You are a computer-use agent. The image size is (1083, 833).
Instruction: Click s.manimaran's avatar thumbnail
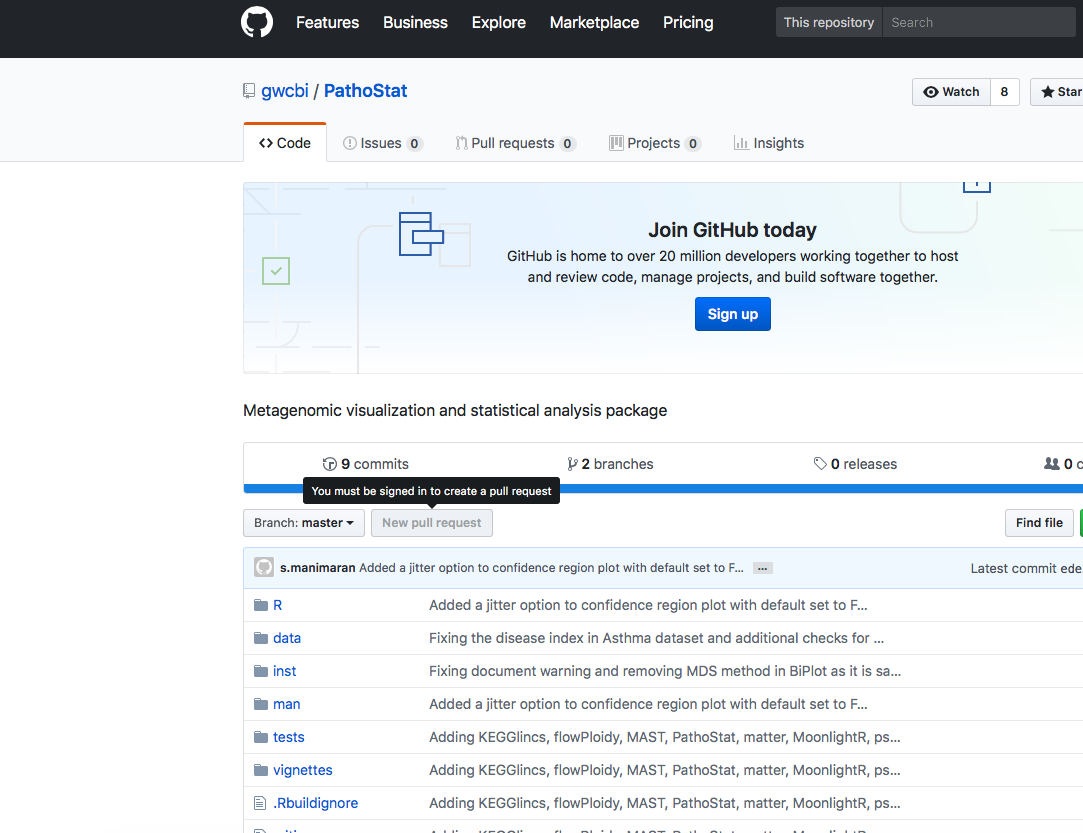point(264,568)
